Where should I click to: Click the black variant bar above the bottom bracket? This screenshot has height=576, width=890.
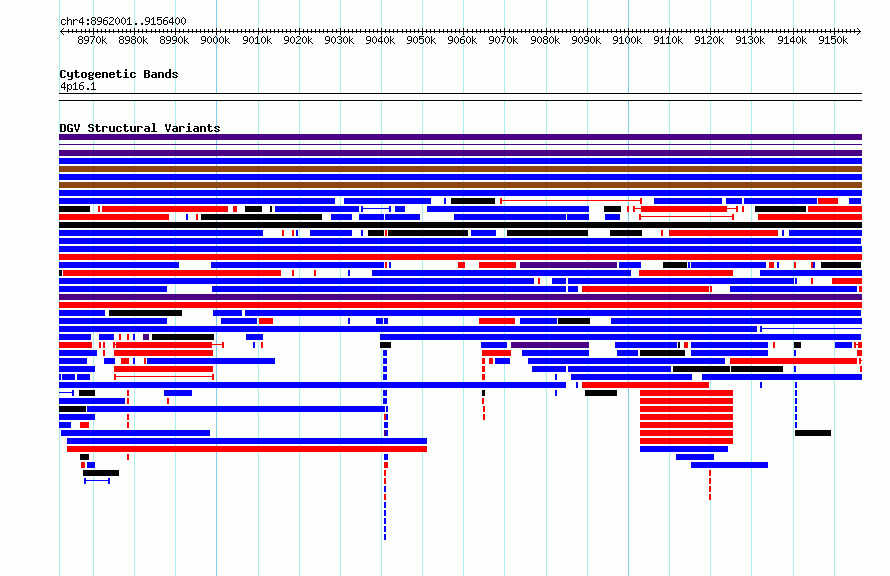[x=101, y=473]
